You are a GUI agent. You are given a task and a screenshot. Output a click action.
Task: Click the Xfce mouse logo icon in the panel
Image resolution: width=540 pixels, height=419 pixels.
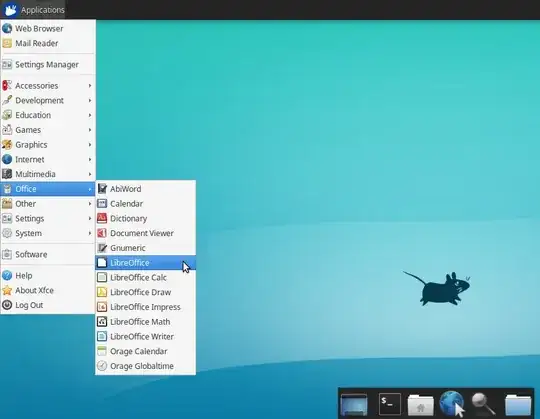(10, 10)
